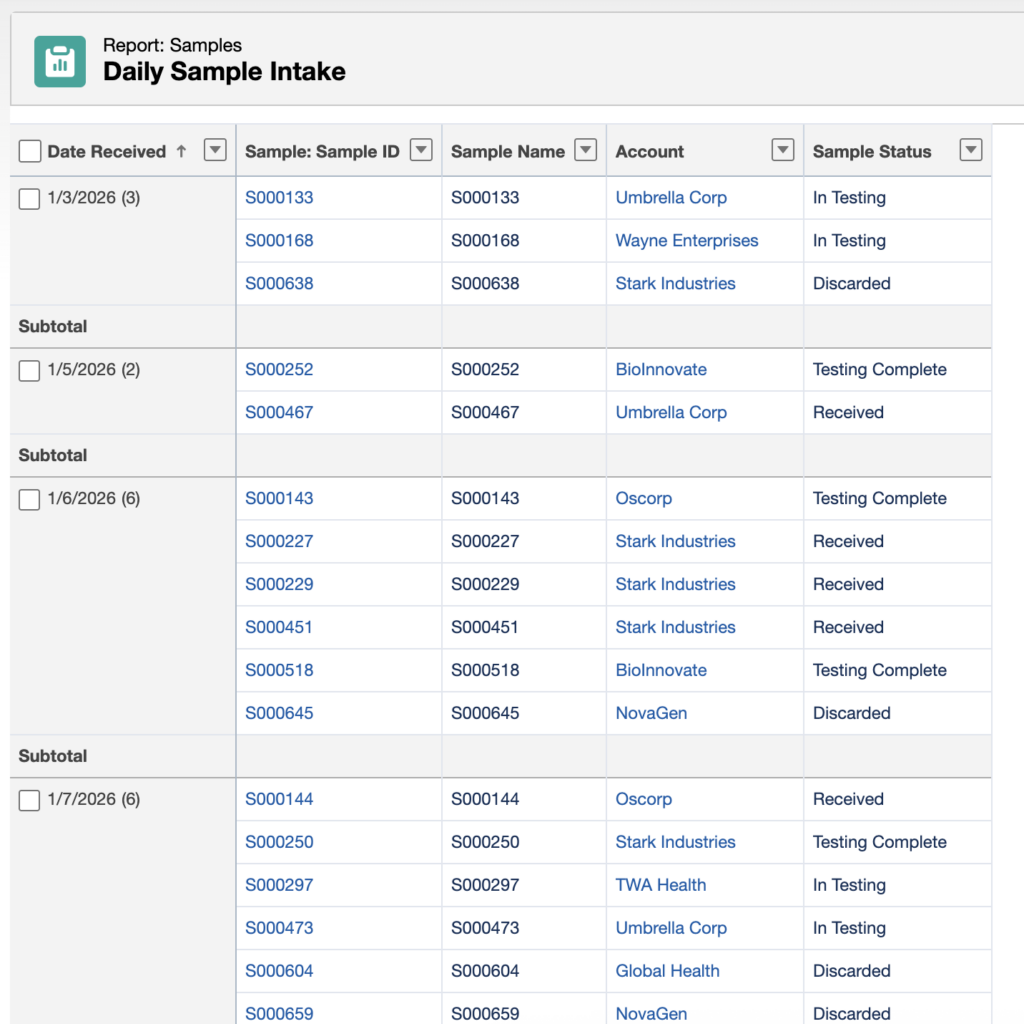Open the TWA Health account link

pyautogui.click(x=660, y=885)
